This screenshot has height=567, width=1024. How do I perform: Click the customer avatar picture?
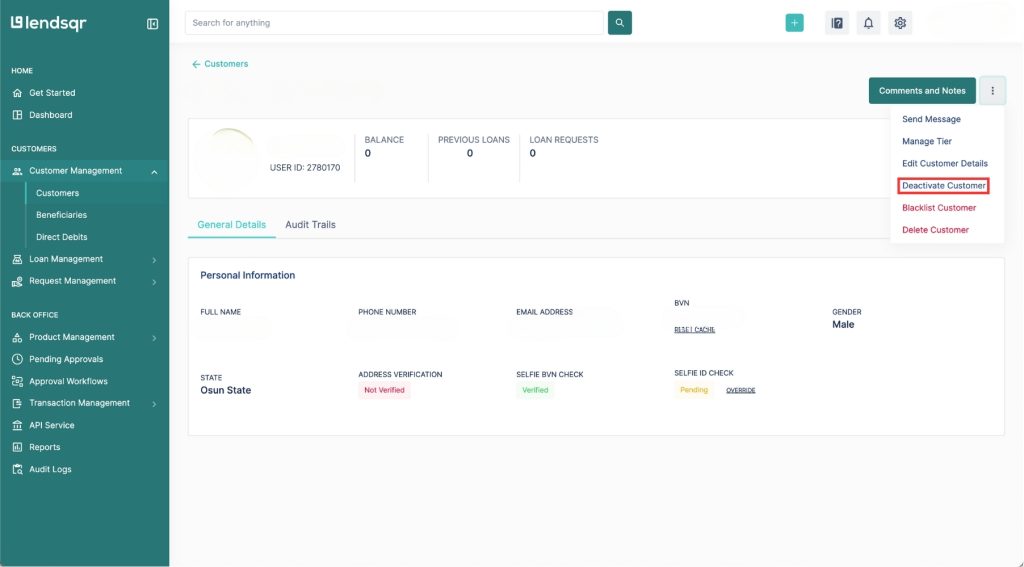coord(229,157)
